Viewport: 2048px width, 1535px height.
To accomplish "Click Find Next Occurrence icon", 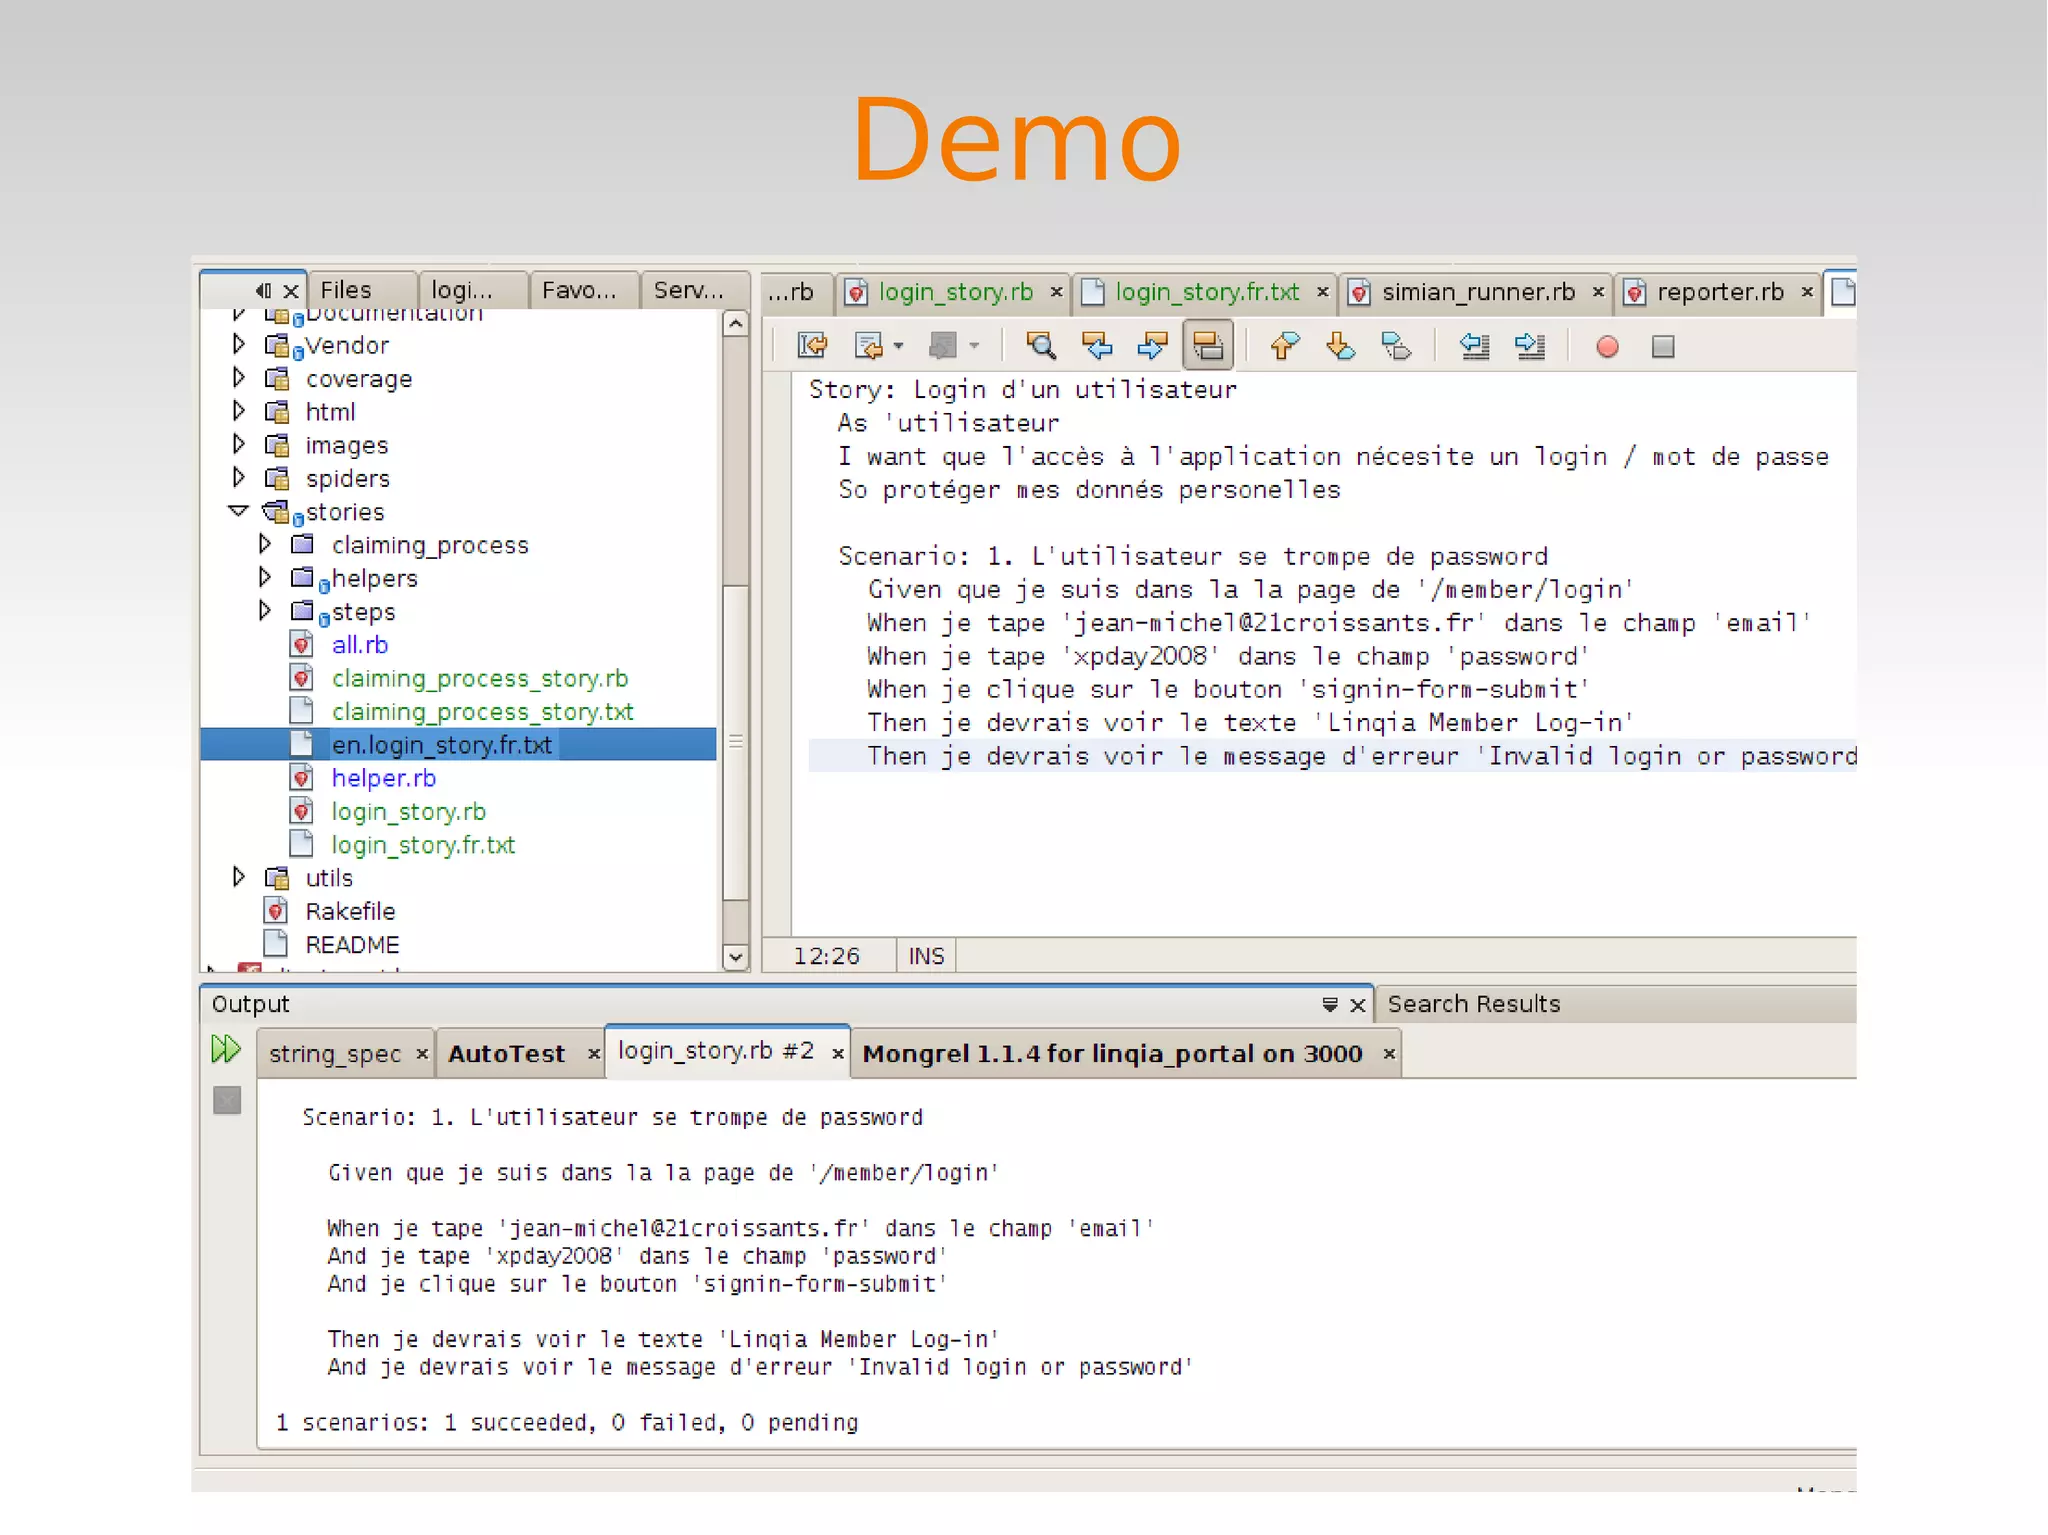I will 1152,346.
